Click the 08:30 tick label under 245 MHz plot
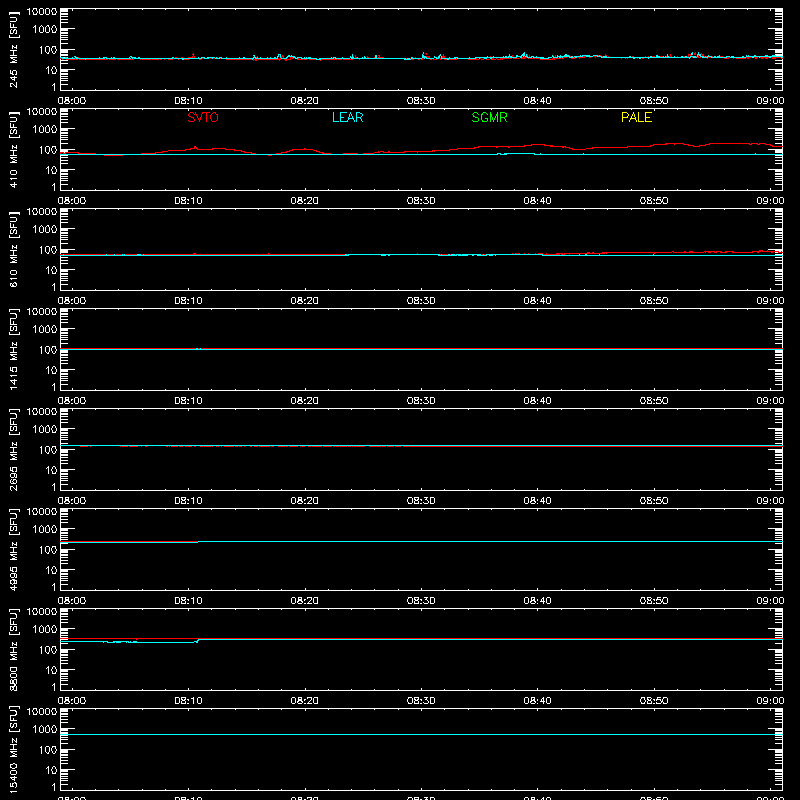Viewport: 800px width, 800px height. (421, 101)
